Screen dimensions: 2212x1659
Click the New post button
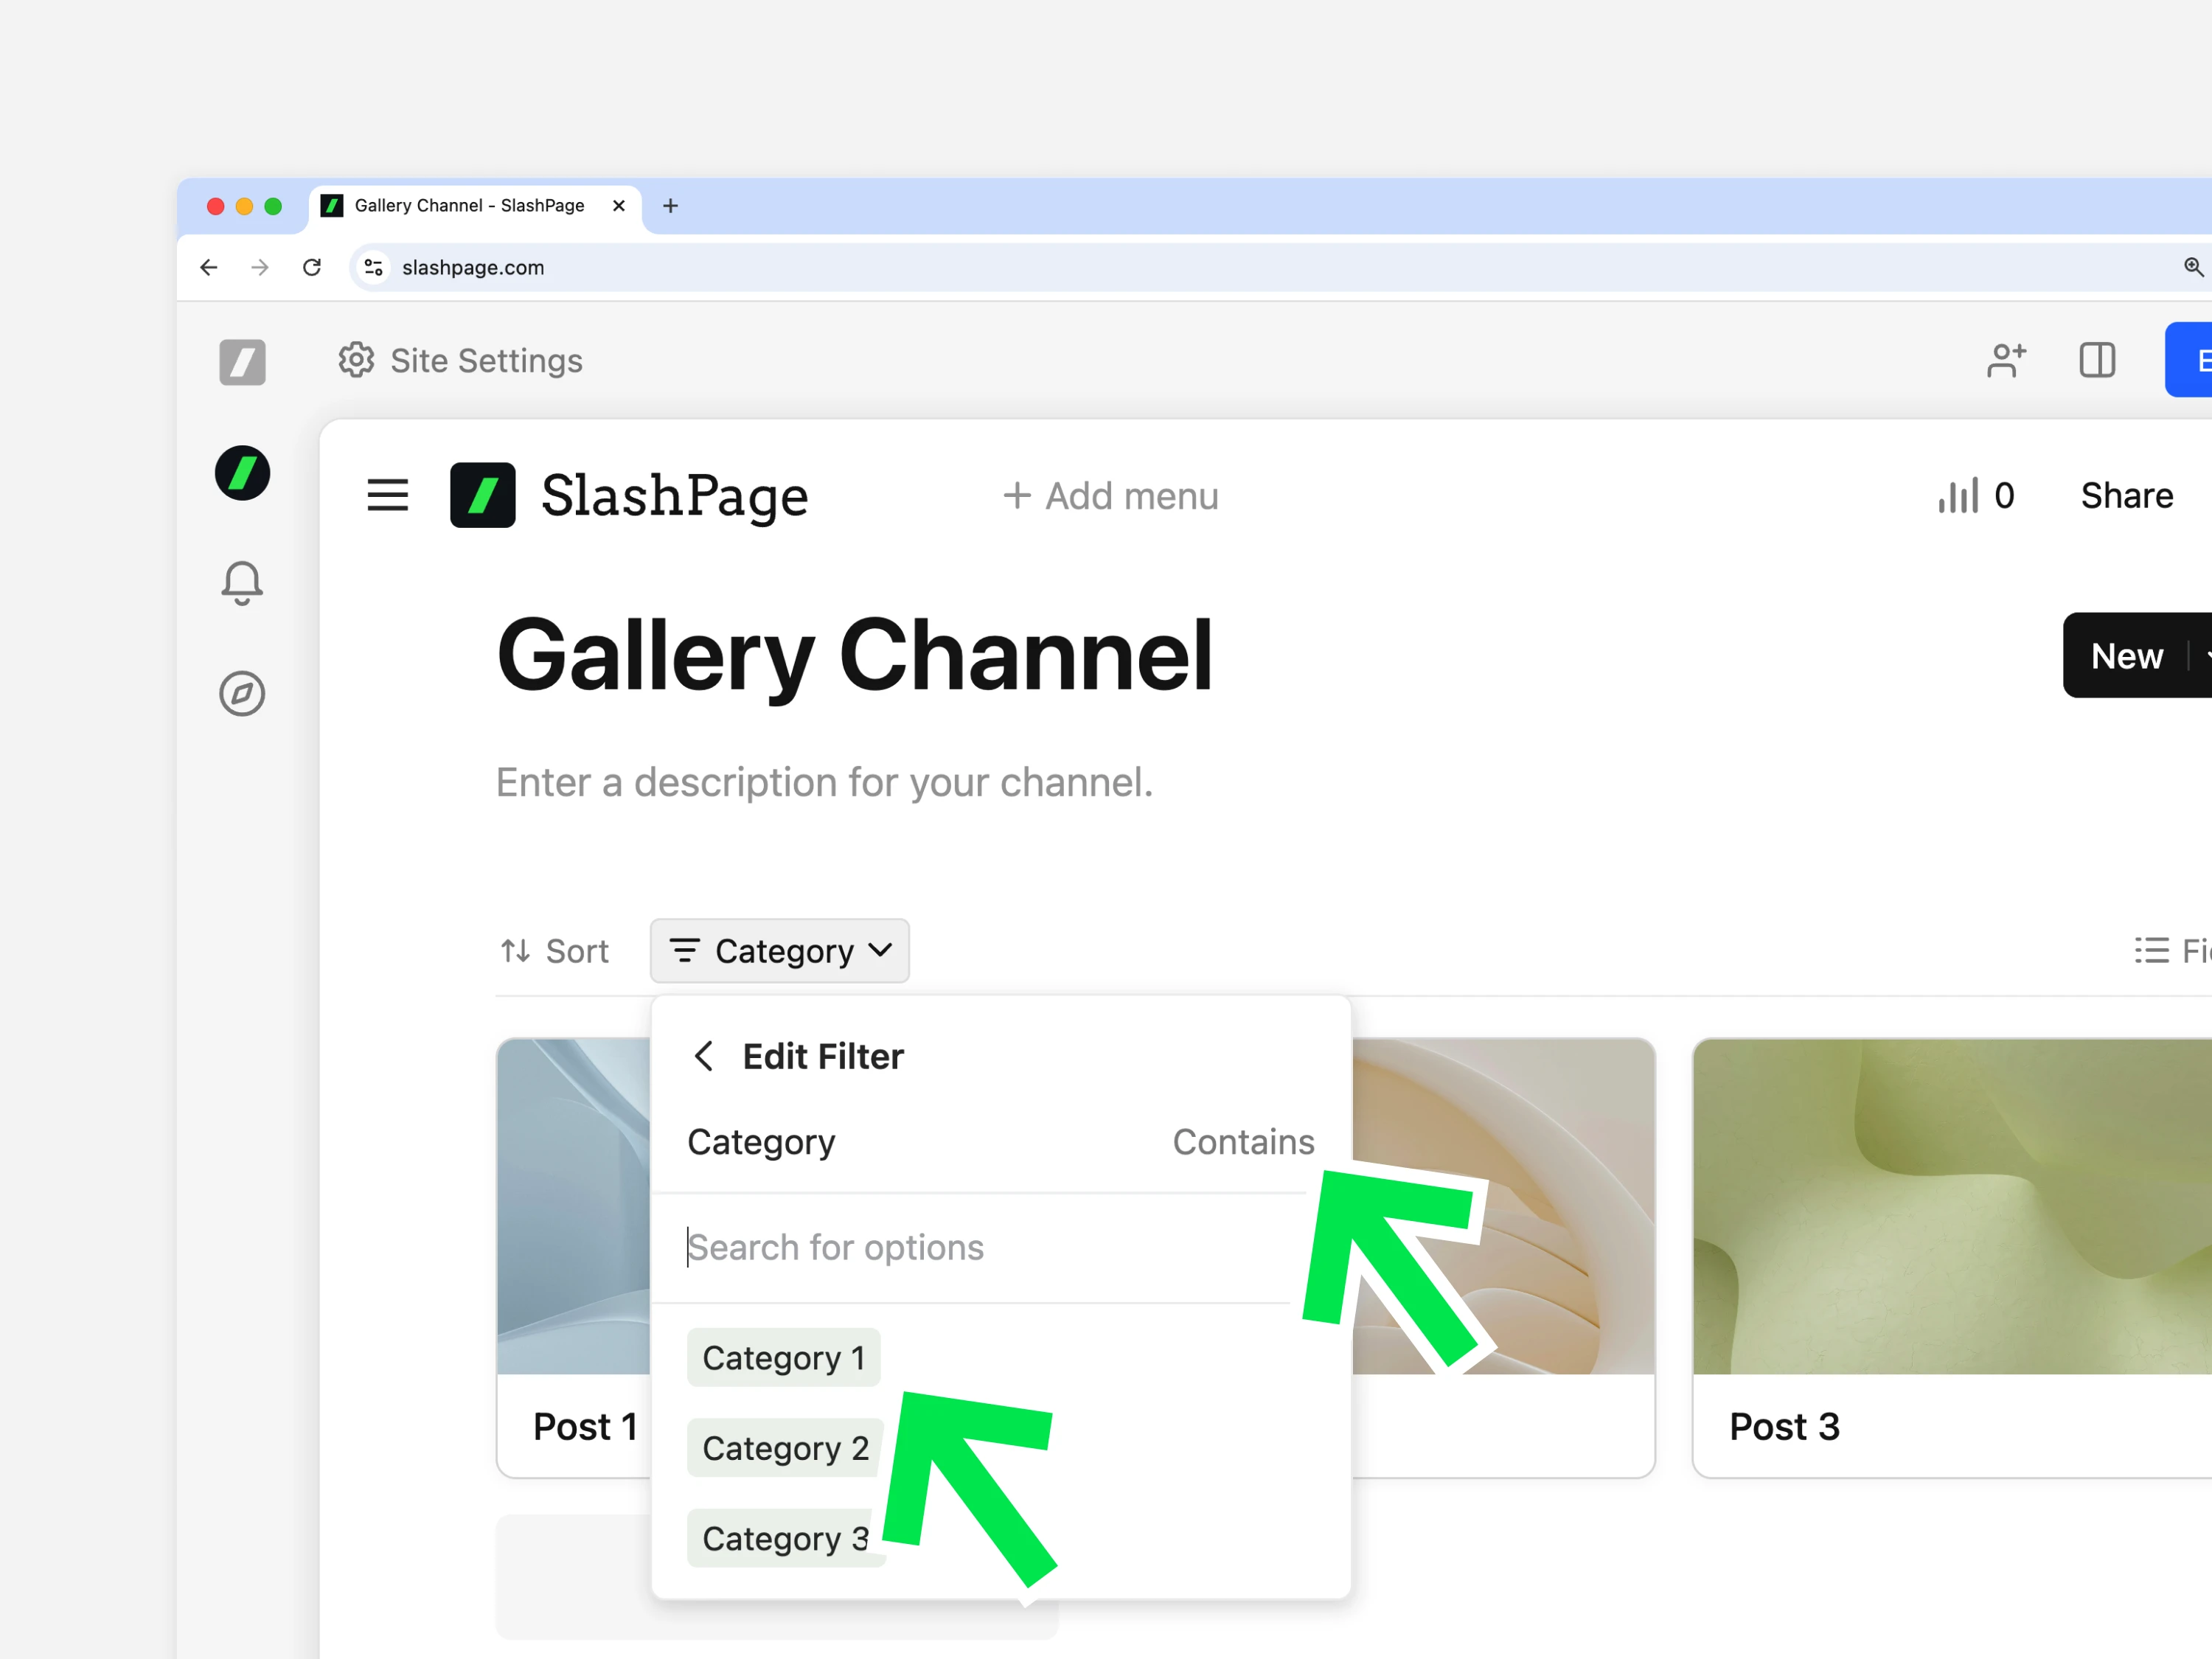(2126, 656)
